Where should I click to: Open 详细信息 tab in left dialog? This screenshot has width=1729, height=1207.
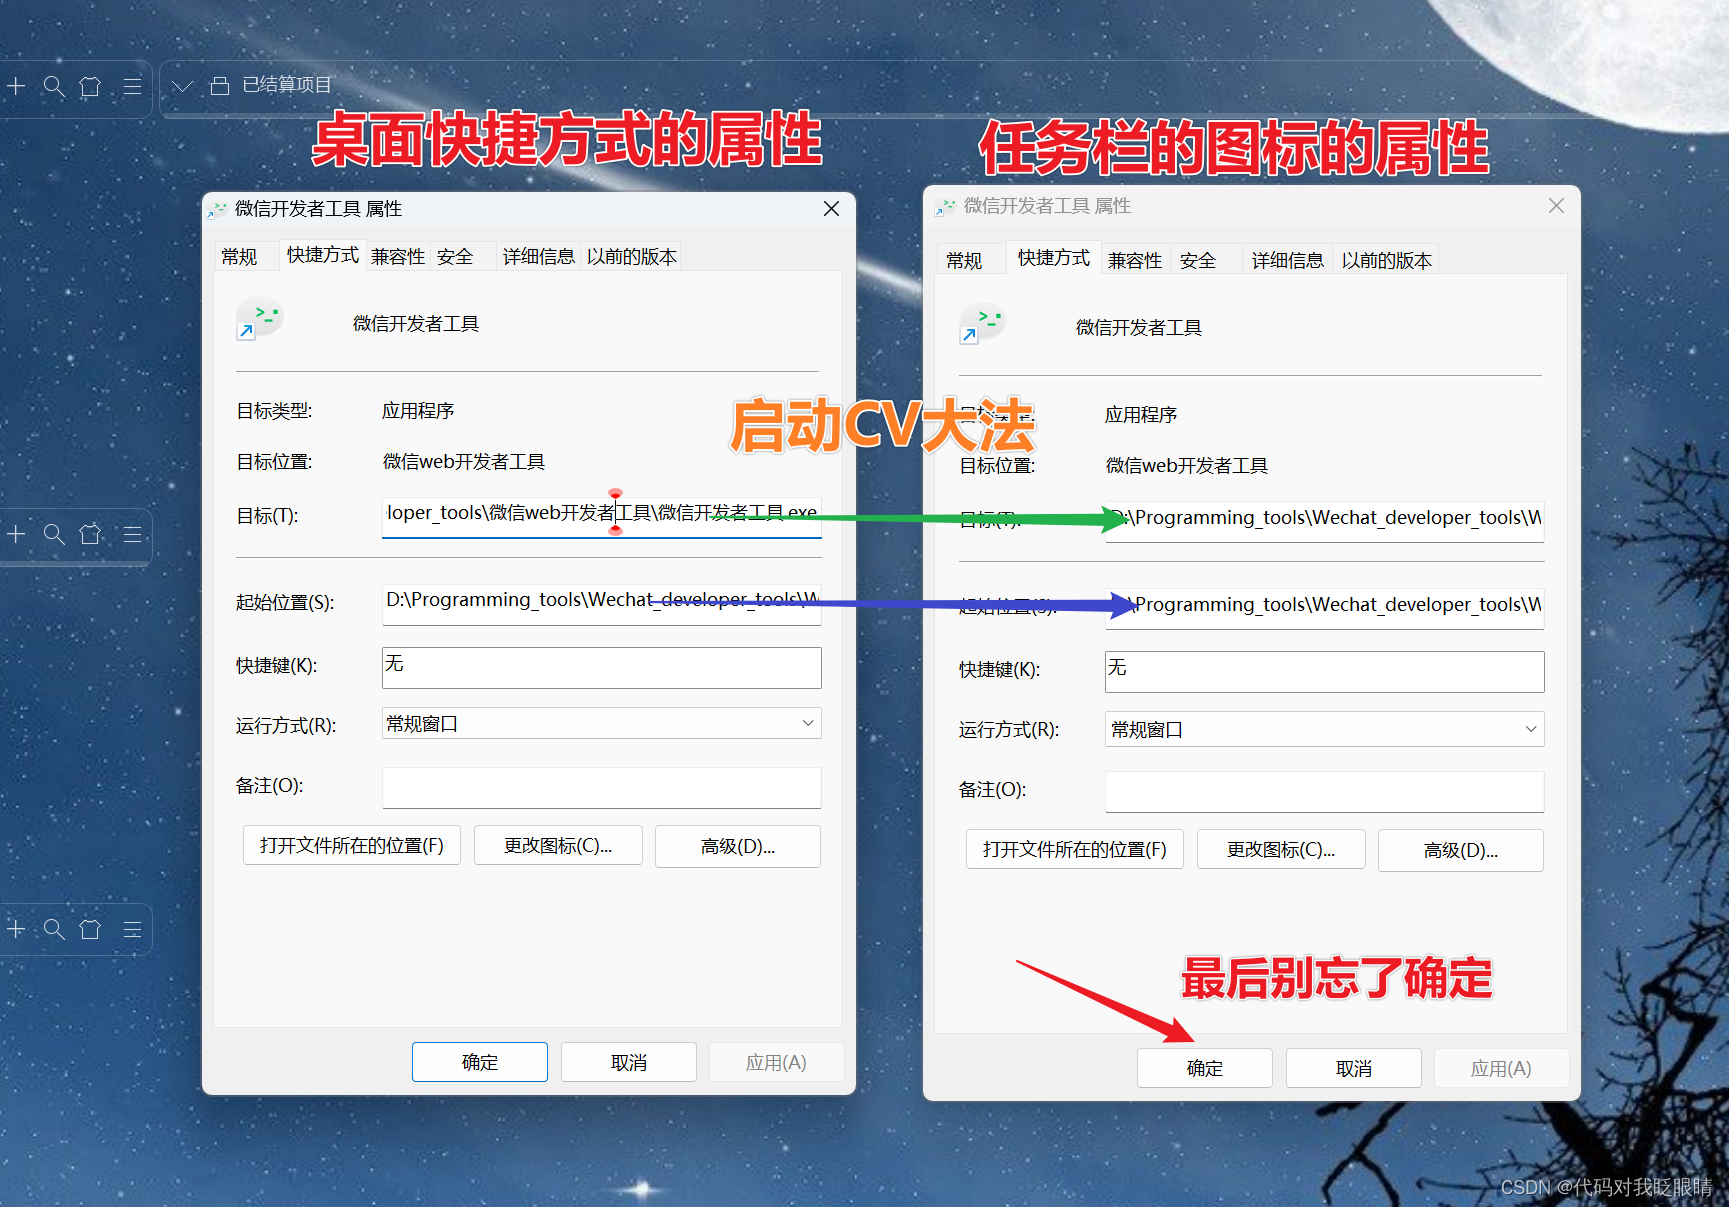538,257
